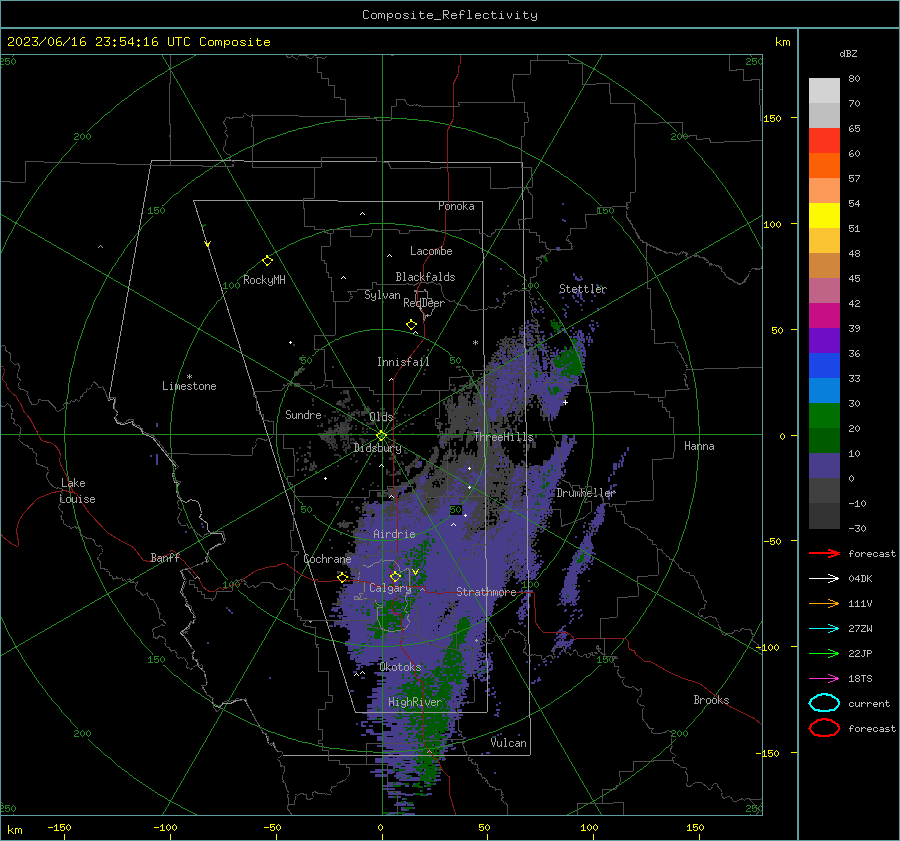This screenshot has height=841, width=900.
Task: Select the cyan 27ZW arrow icon
Action: pyautogui.click(x=824, y=629)
